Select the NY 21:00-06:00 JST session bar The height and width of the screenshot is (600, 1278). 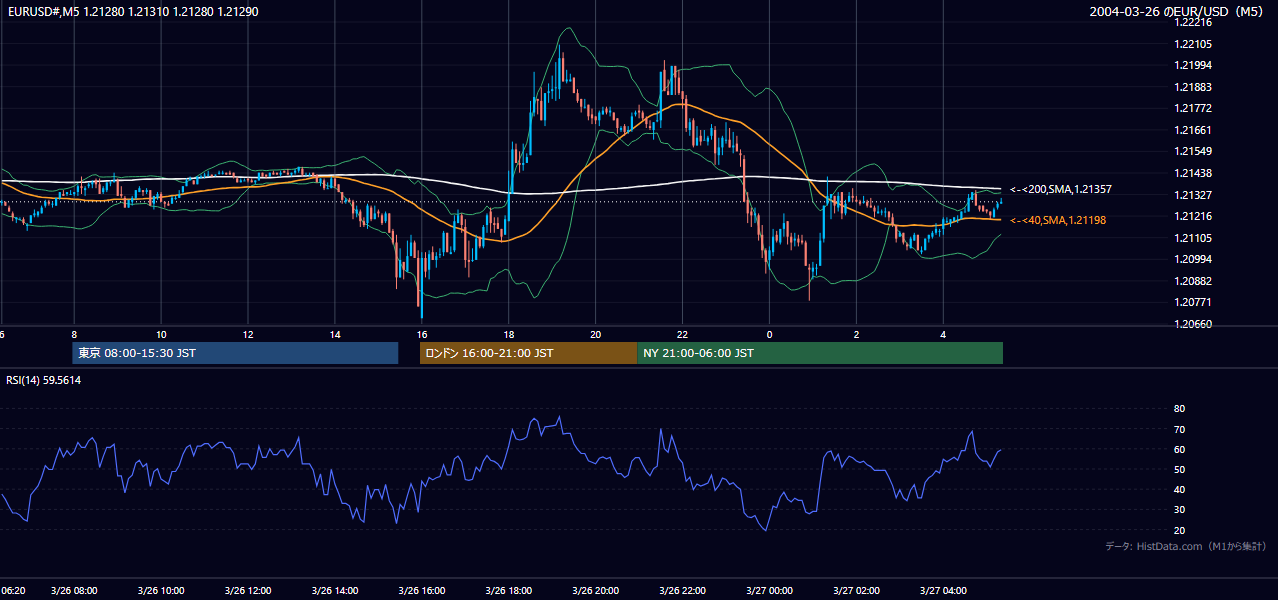tap(820, 353)
